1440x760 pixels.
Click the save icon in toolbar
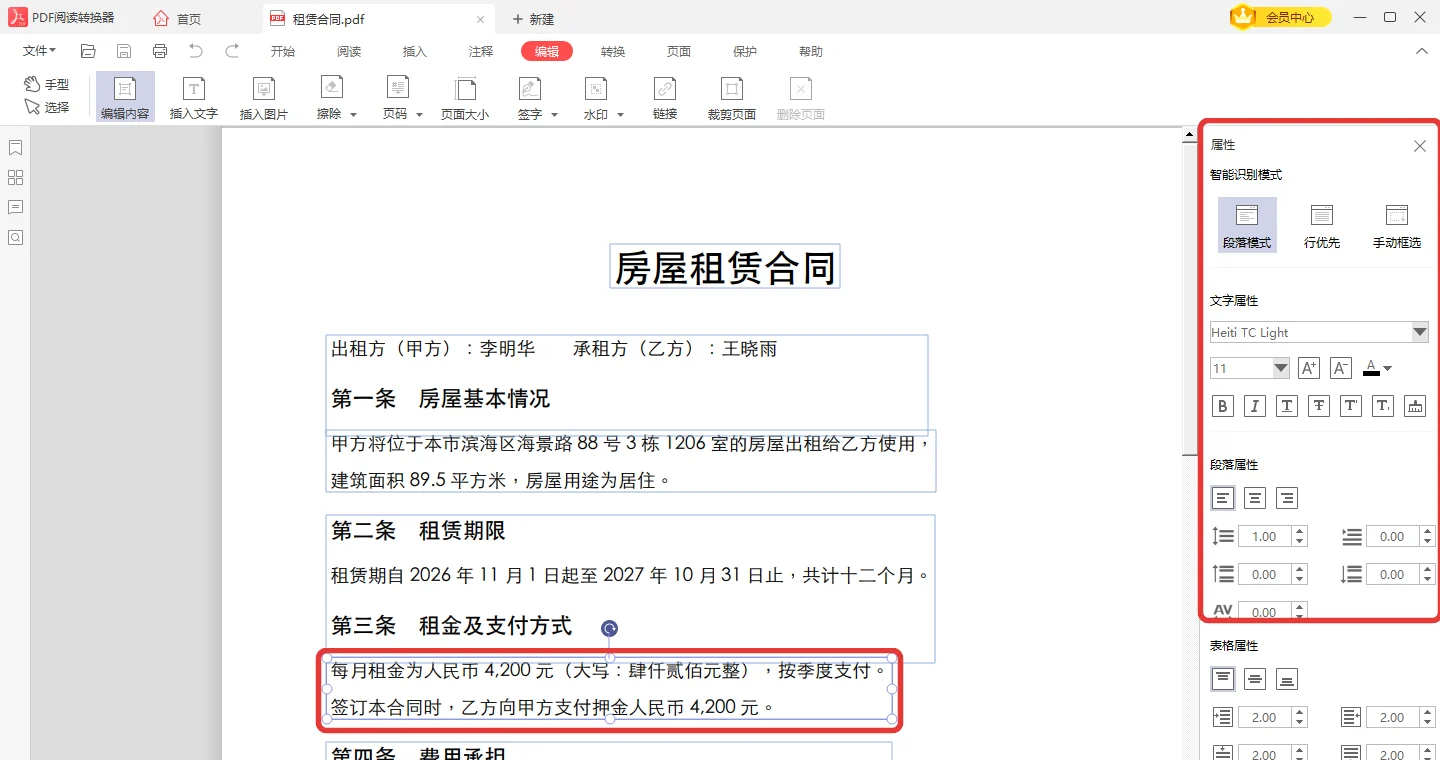click(x=124, y=51)
